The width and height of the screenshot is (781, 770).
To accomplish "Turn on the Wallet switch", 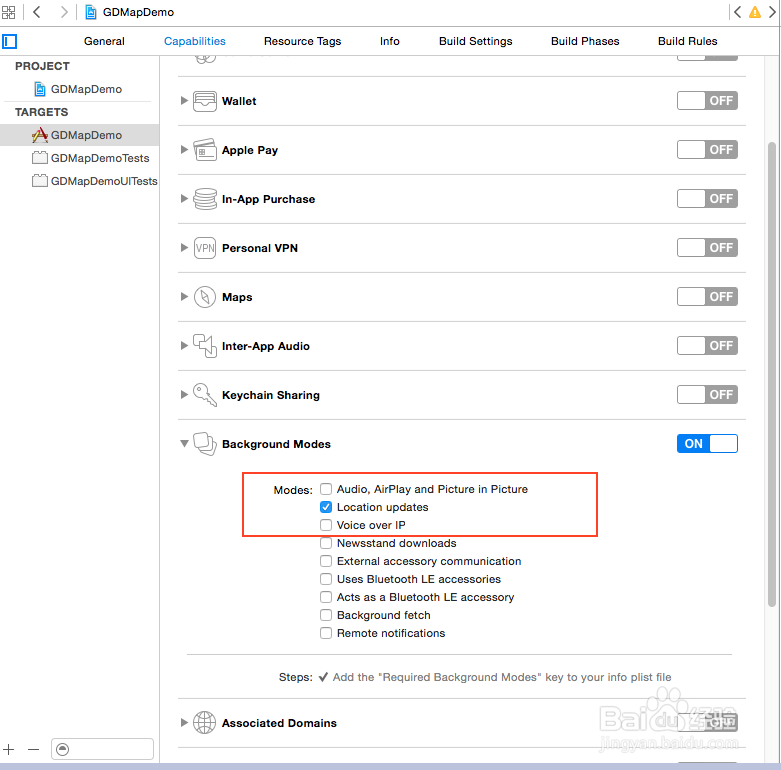I will [x=707, y=101].
